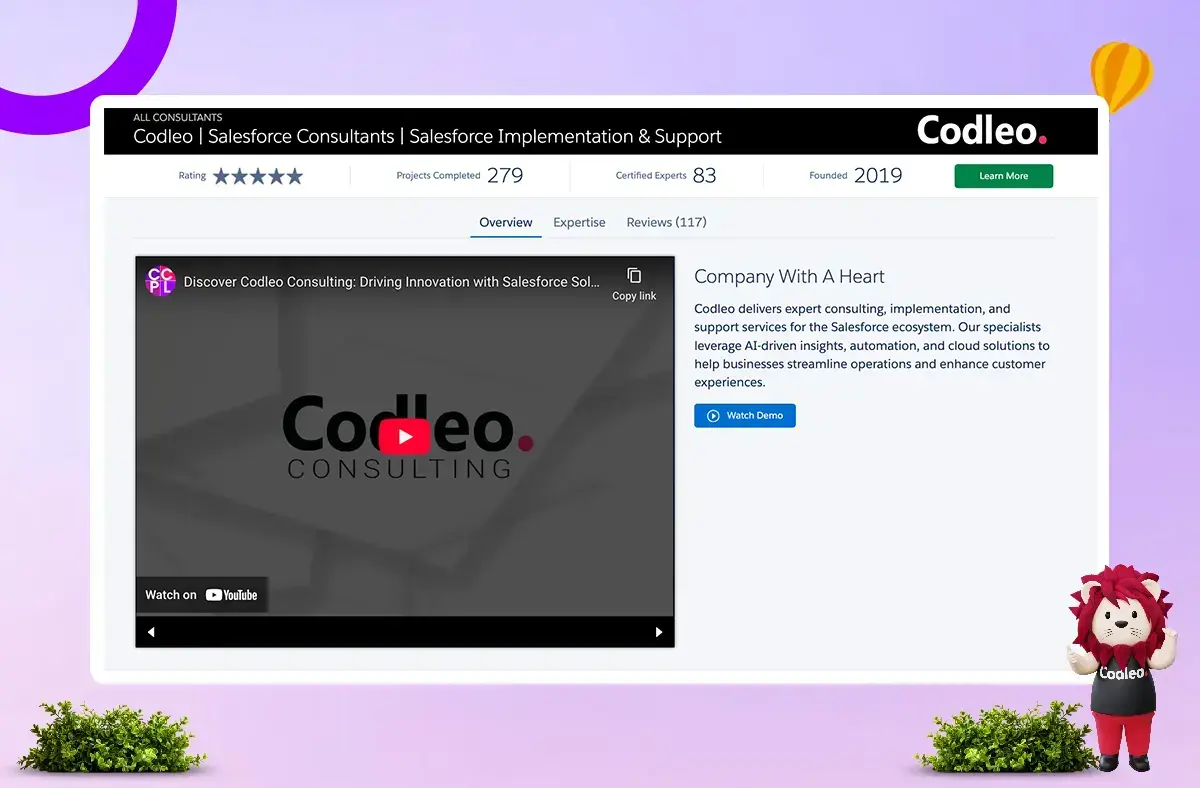Click the Watch on YouTube logo
This screenshot has width=1200, height=788.
point(232,594)
